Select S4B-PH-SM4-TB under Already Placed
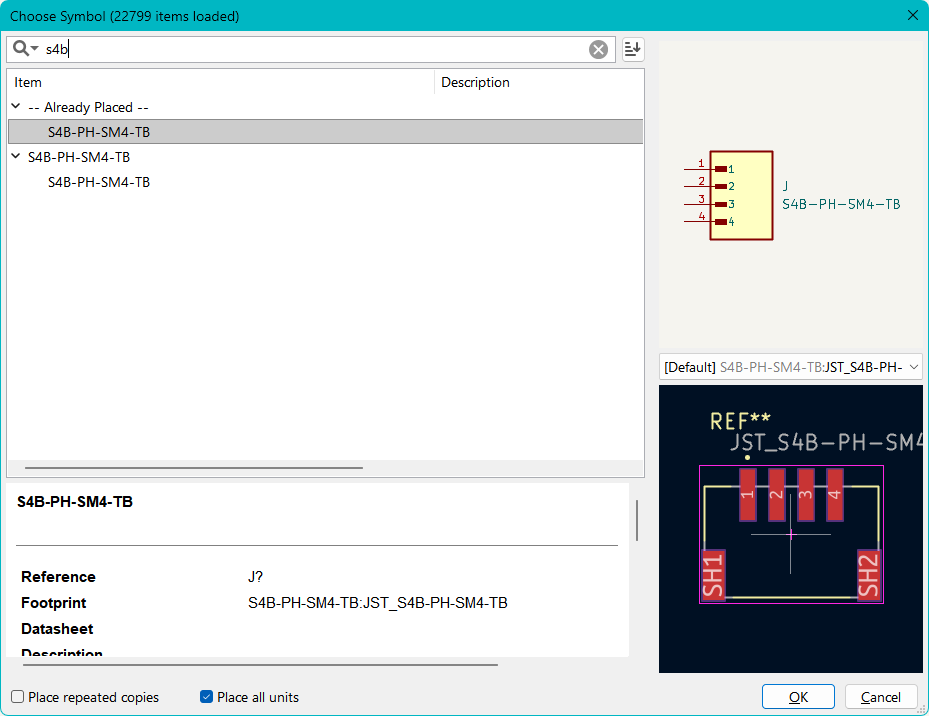This screenshot has width=929, height=716. [325, 132]
